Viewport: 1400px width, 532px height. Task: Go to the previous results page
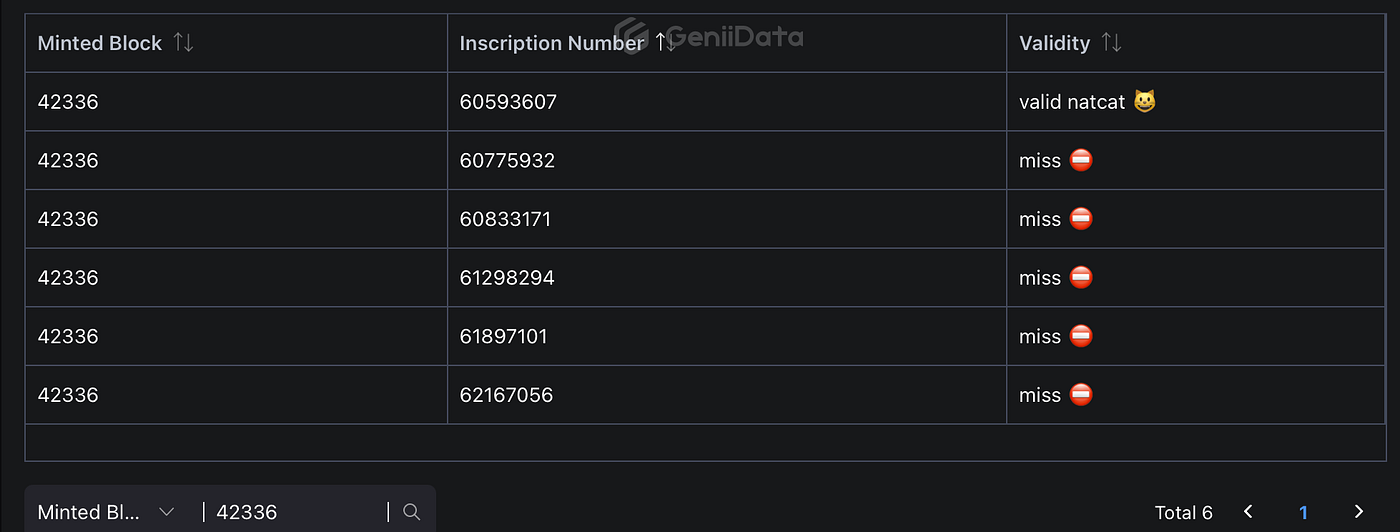(1248, 512)
